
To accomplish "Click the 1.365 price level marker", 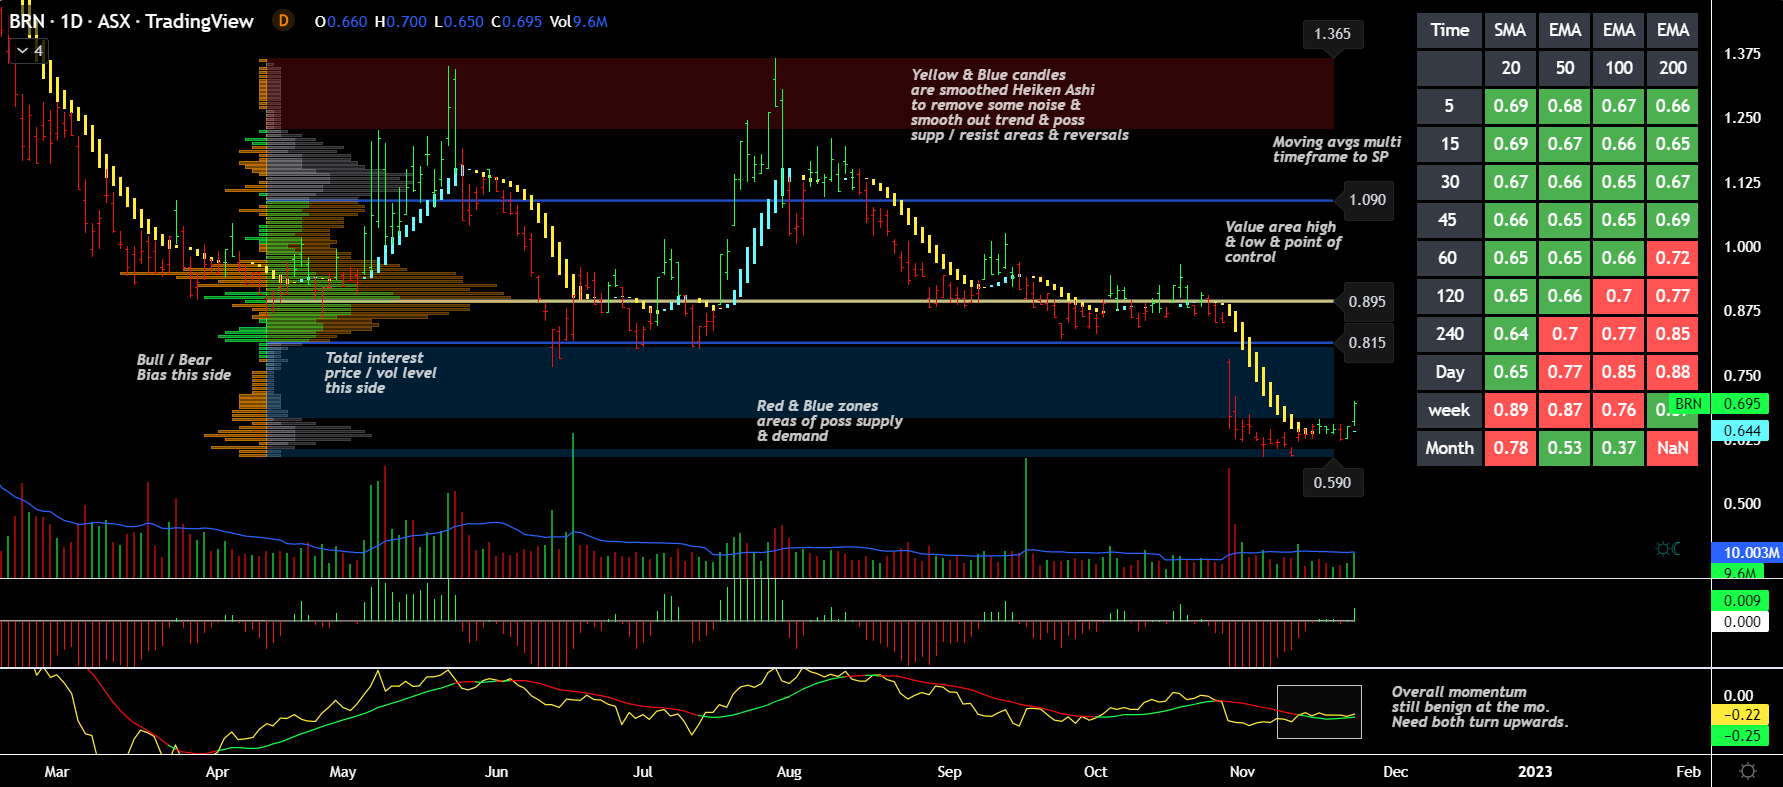I will pos(1332,34).
